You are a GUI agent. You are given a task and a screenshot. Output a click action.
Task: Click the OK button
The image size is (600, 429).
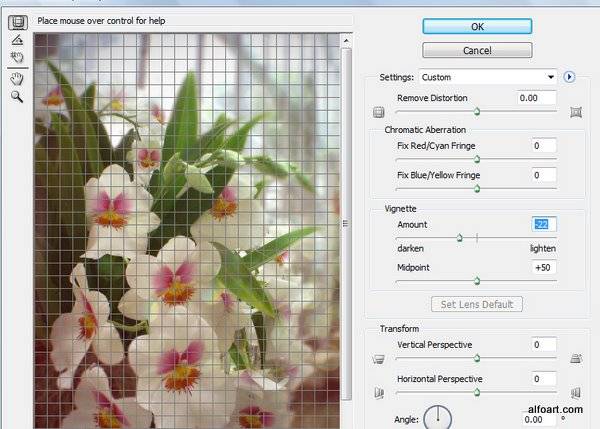coord(477,26)
